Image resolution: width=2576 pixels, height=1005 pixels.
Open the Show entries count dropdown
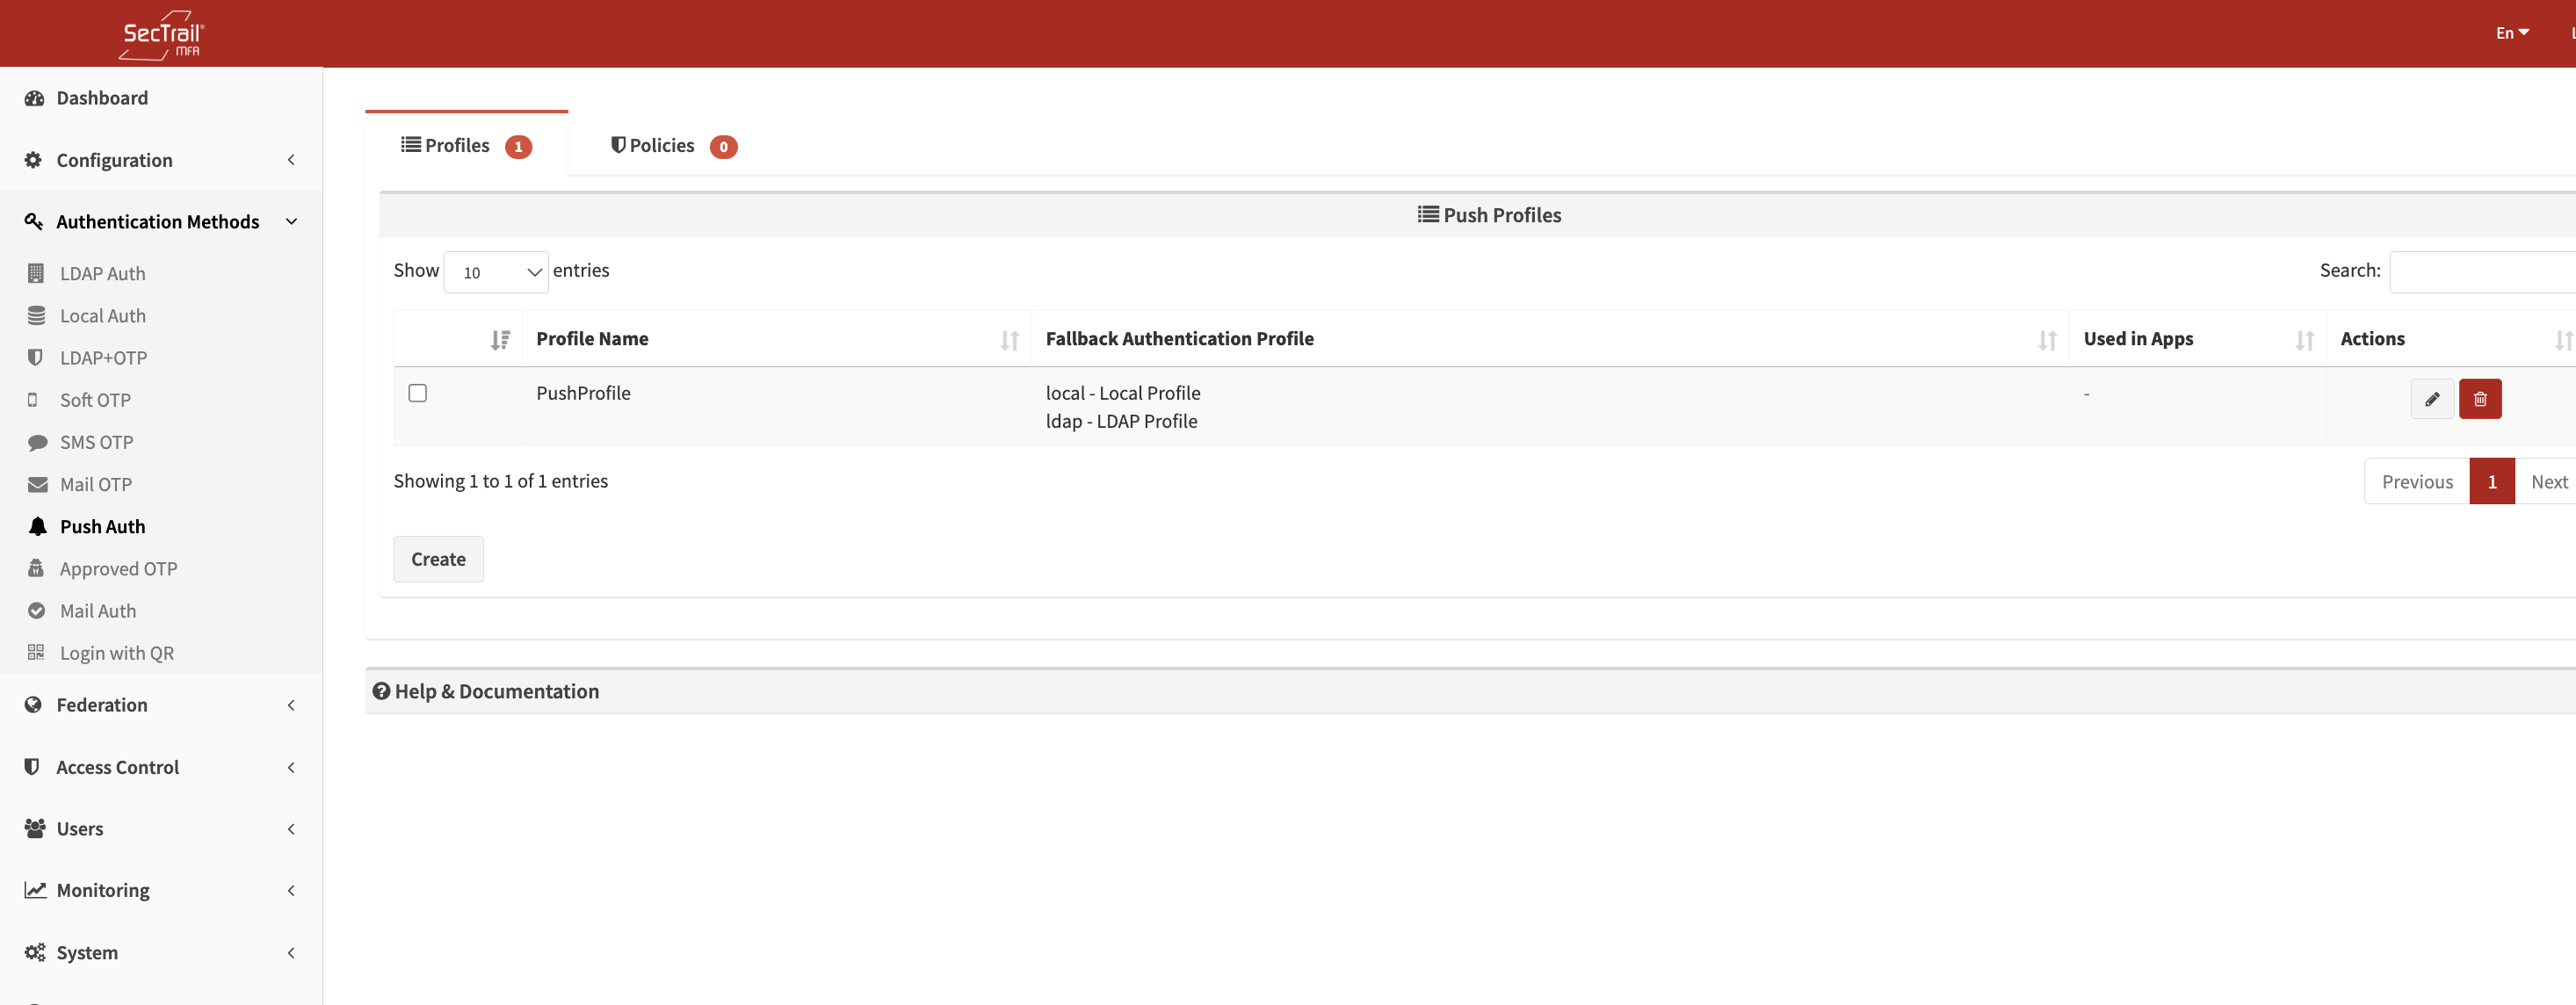(496, 272)
